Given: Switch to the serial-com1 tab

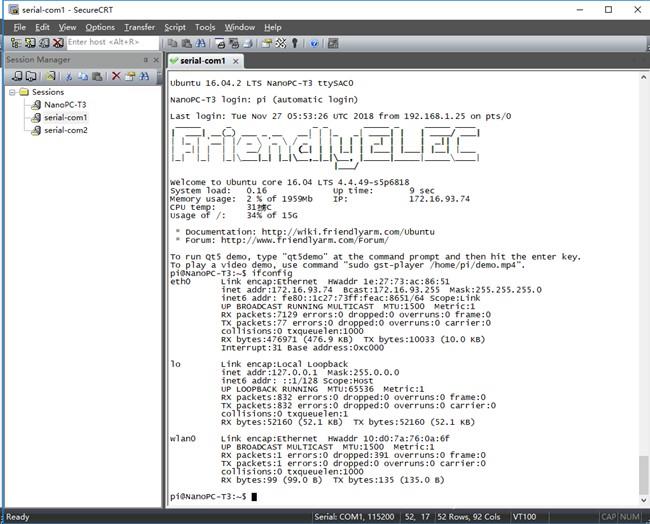Looking at the screenshot, I should pos(202,61).
